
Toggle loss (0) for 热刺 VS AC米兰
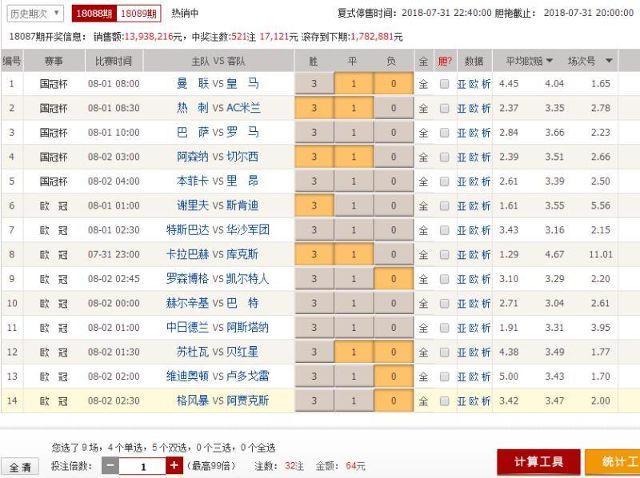point(393,108)
